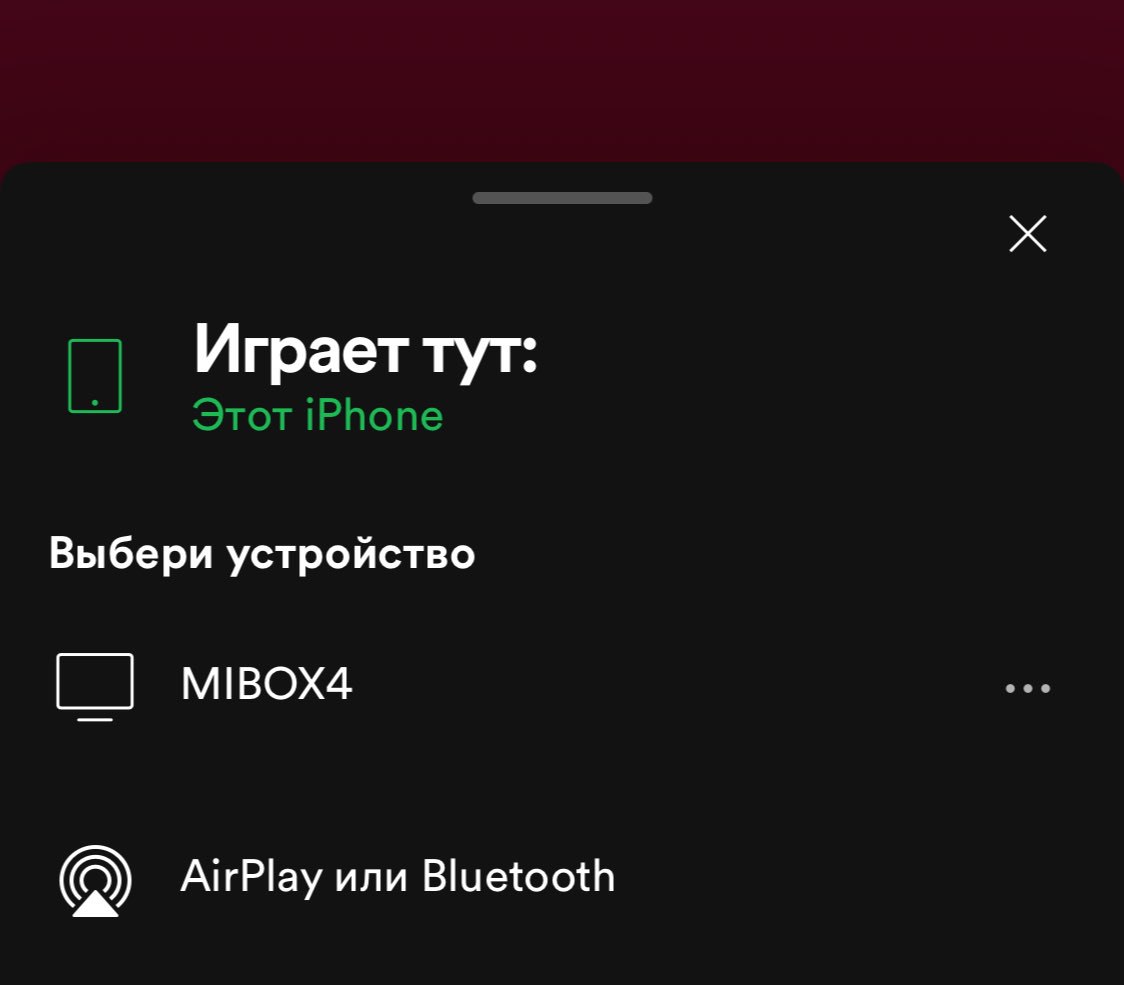The image size is (1124, 985).
Task: Tap the gray sheet grabber handle
Action: click(562, 198)
